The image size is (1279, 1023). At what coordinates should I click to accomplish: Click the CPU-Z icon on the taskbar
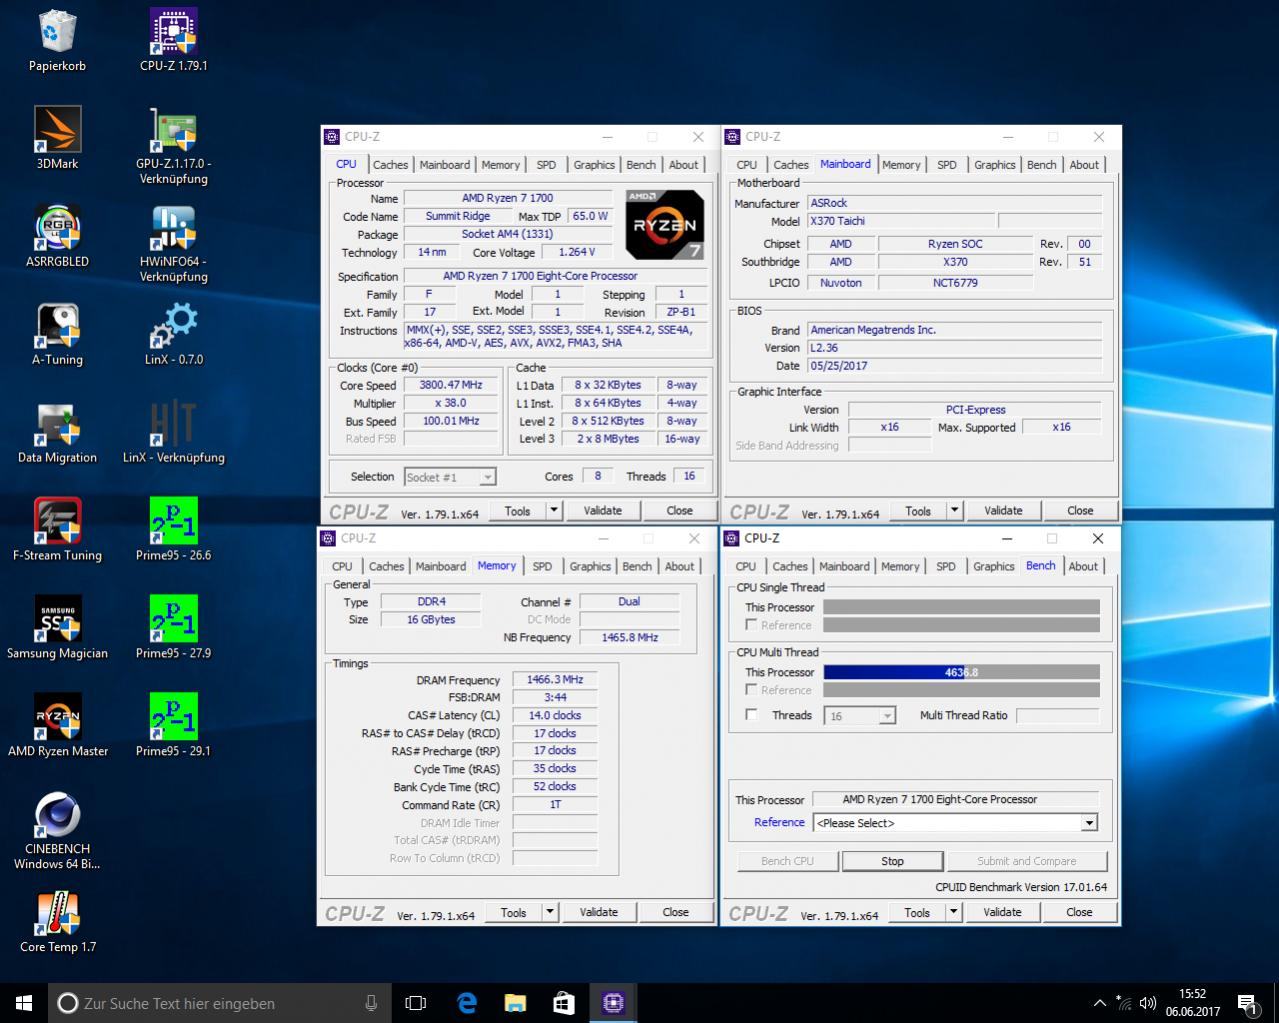pos(613,1002)
